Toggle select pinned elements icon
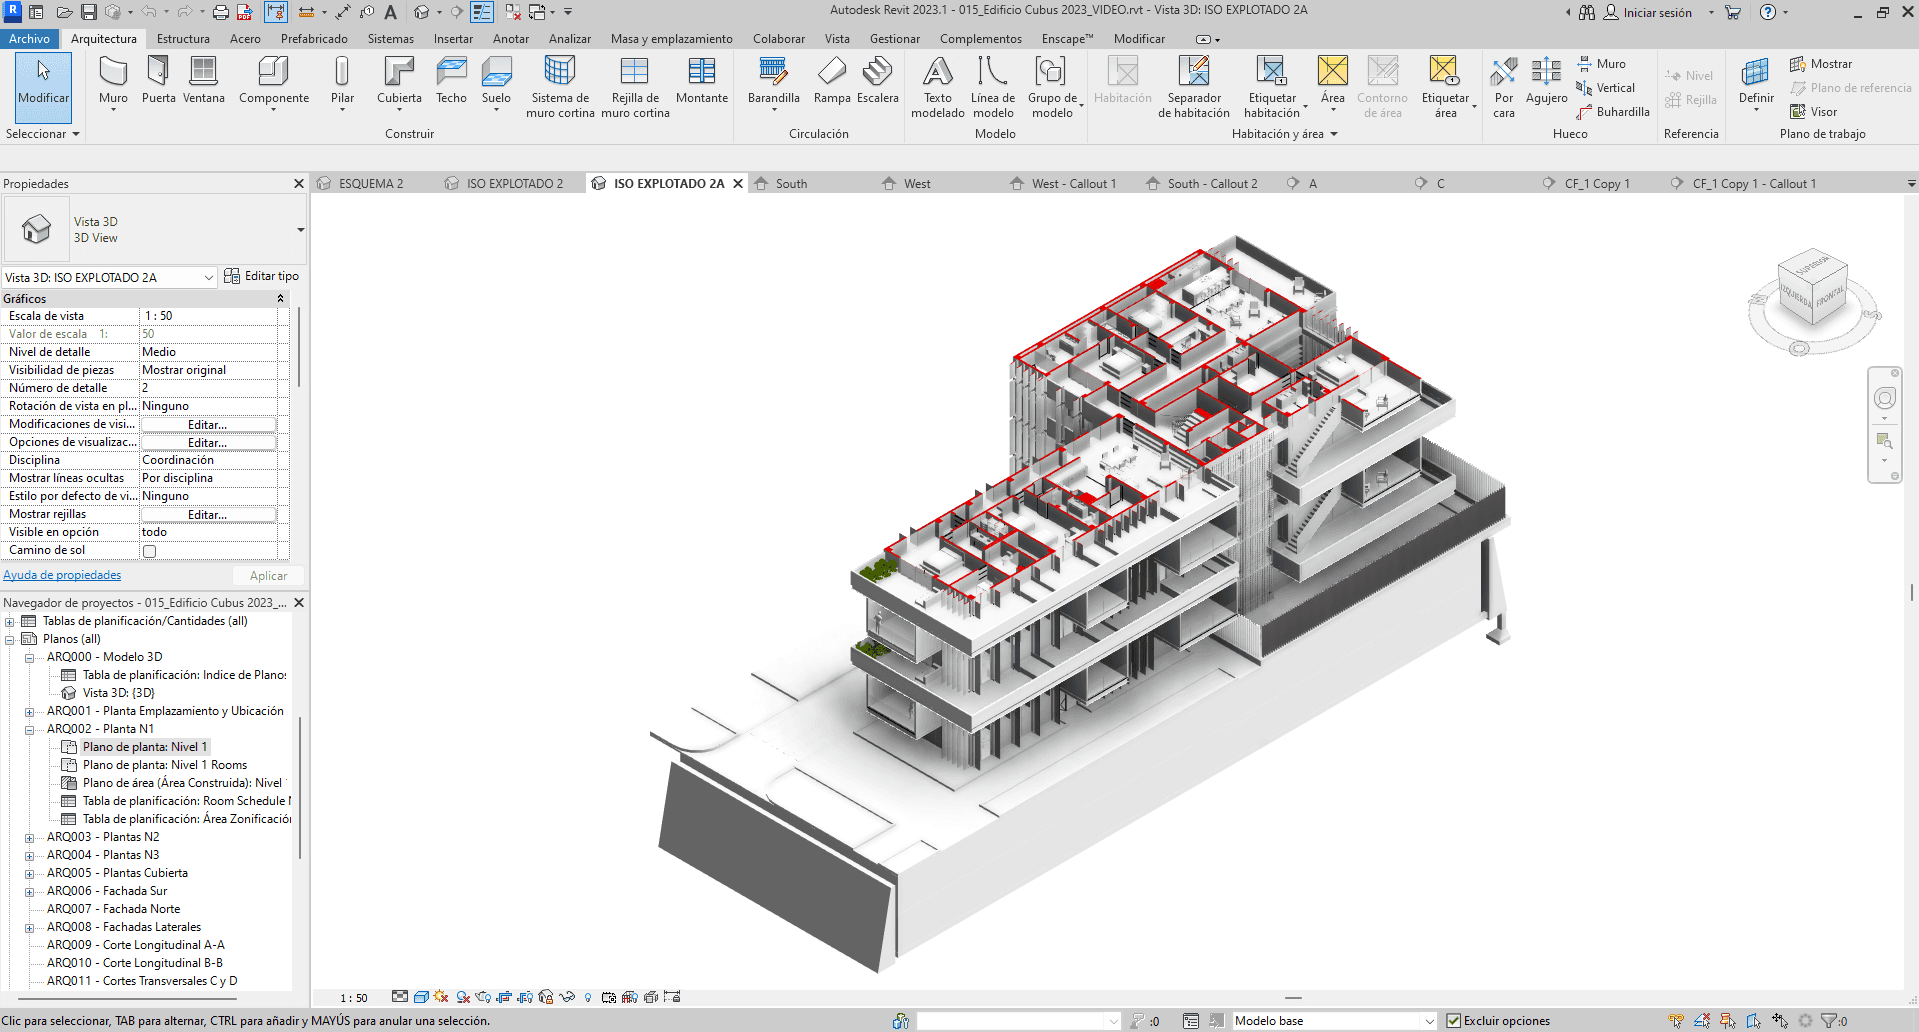This screenshot has width=1919, height=1032. (1728, 1021)
